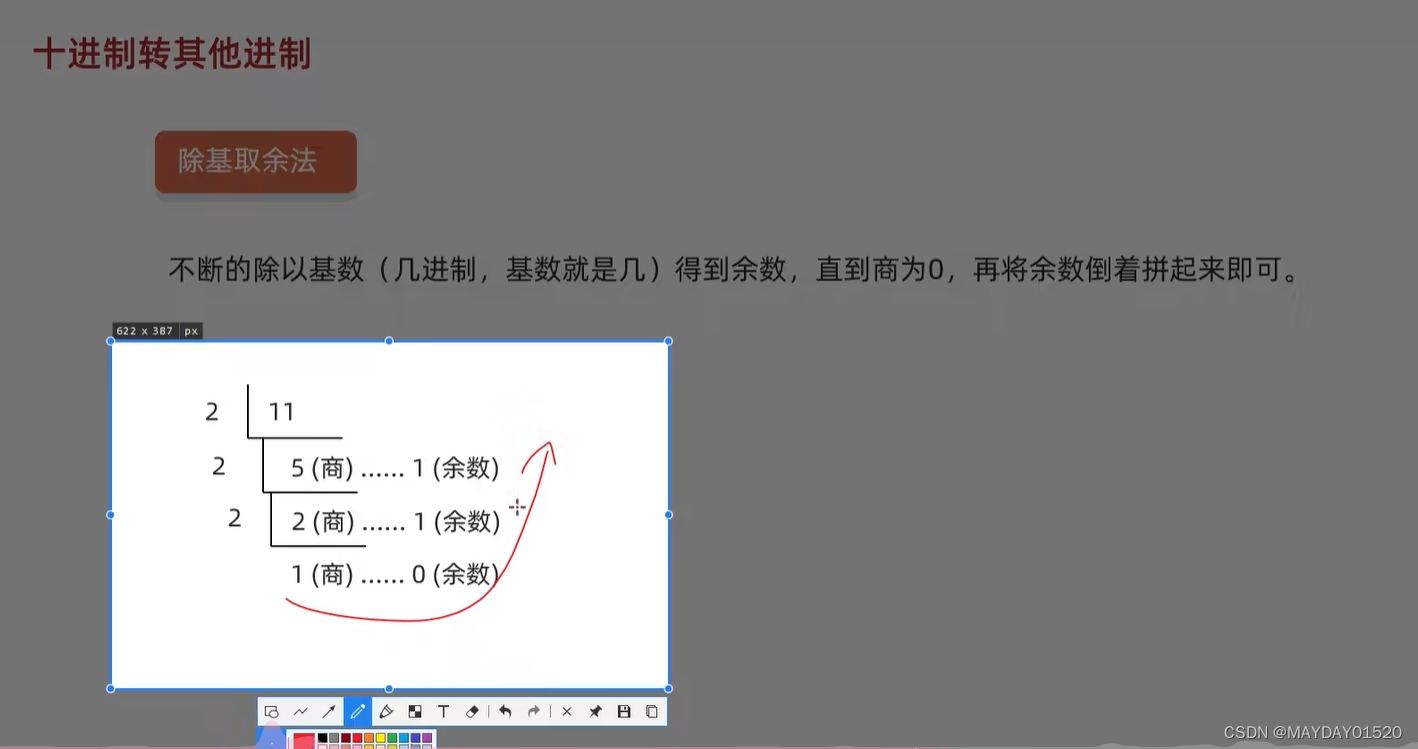Select the active pencil tool
Viewport: 1418px width, 749px height.
pyautogui.click(x=357, y=712)
